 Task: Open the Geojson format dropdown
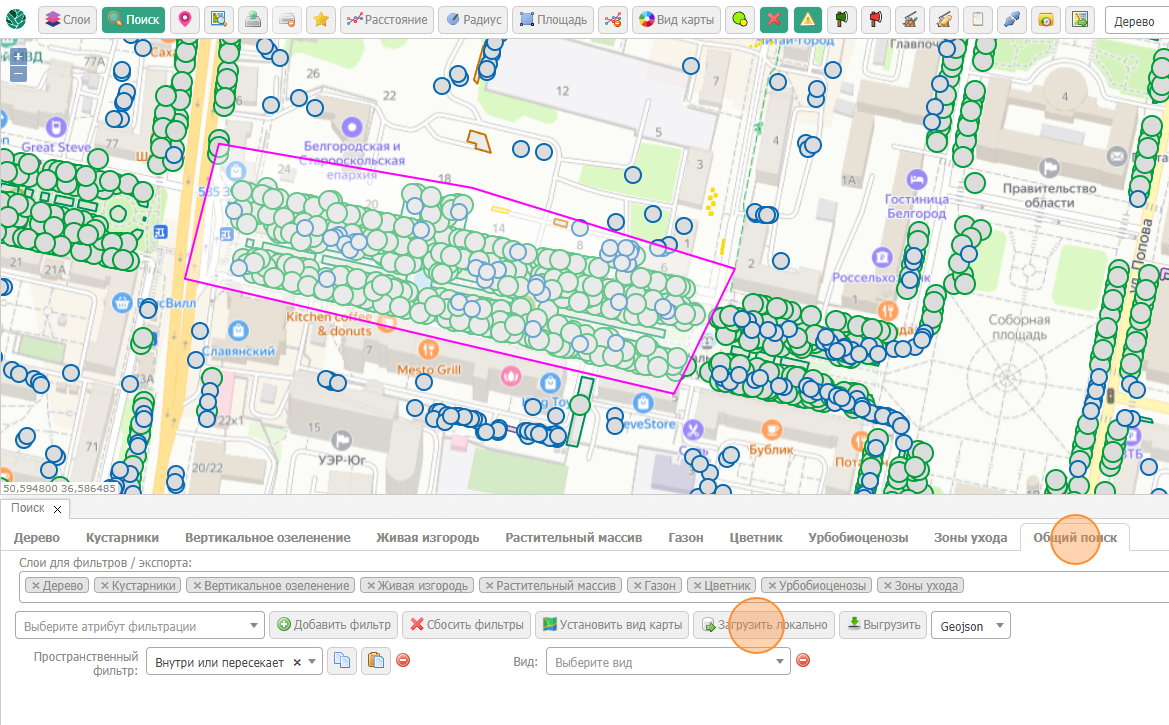pos(971,626)
